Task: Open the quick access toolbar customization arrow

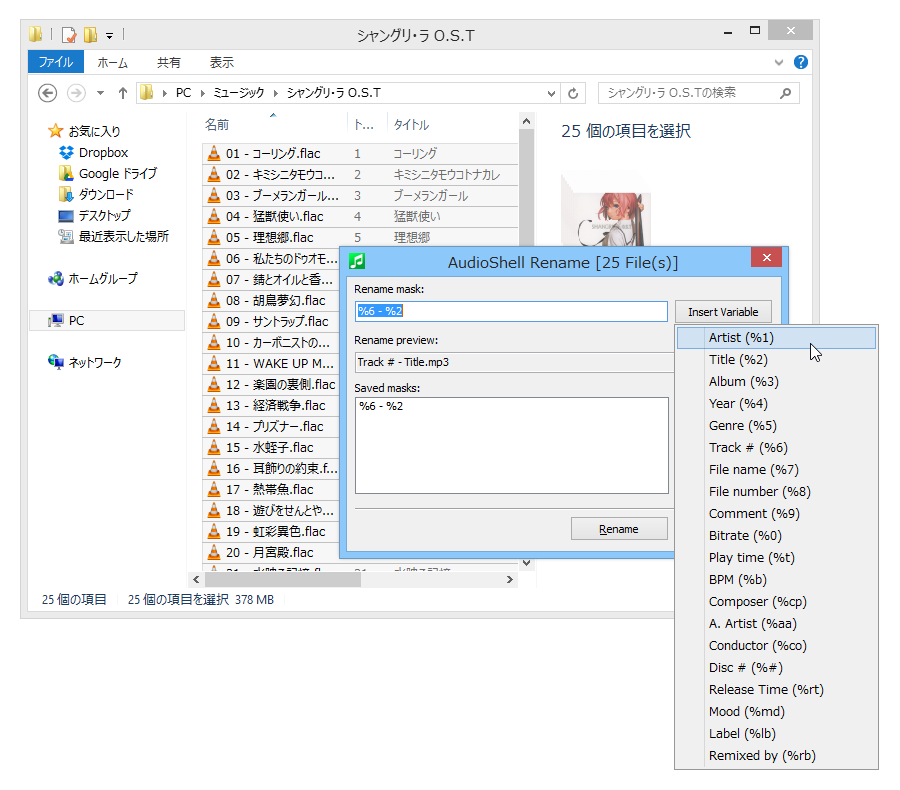Action: (108, 33)
